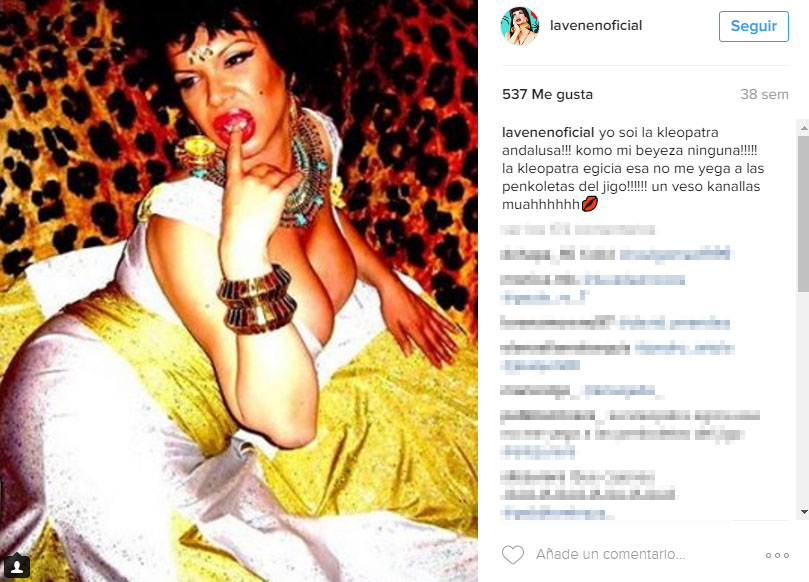Screen dimensions: 809x582
Task: Click the 38 sem timestamp
Action: (764, 94)
